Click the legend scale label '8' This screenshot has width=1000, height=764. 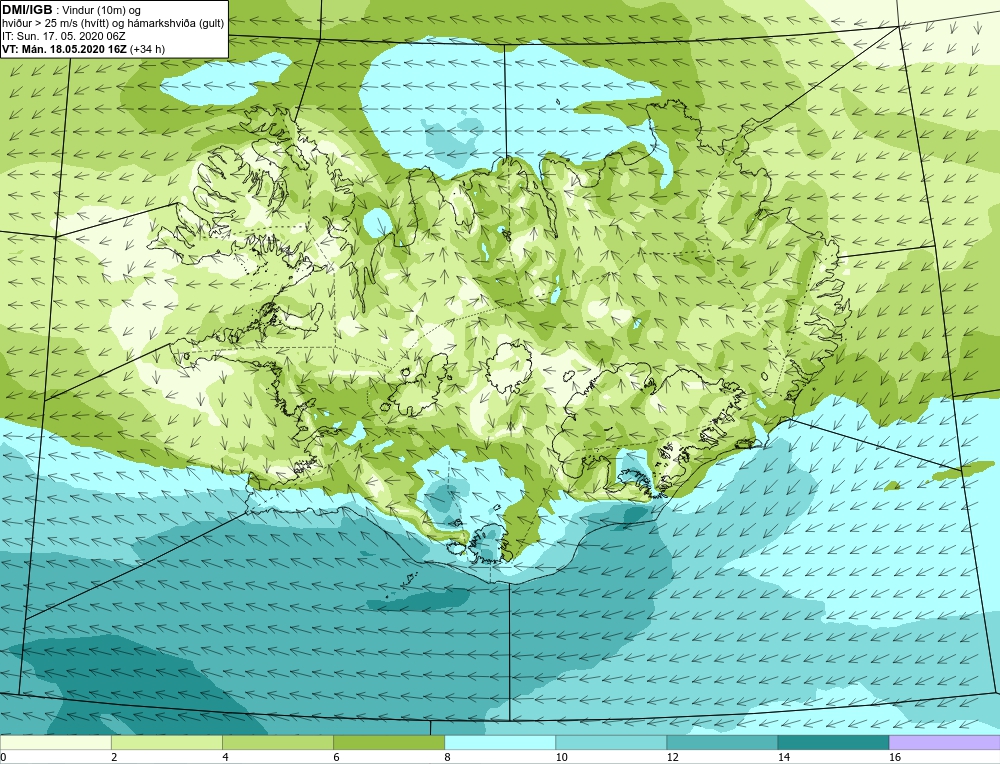(447, 757)
